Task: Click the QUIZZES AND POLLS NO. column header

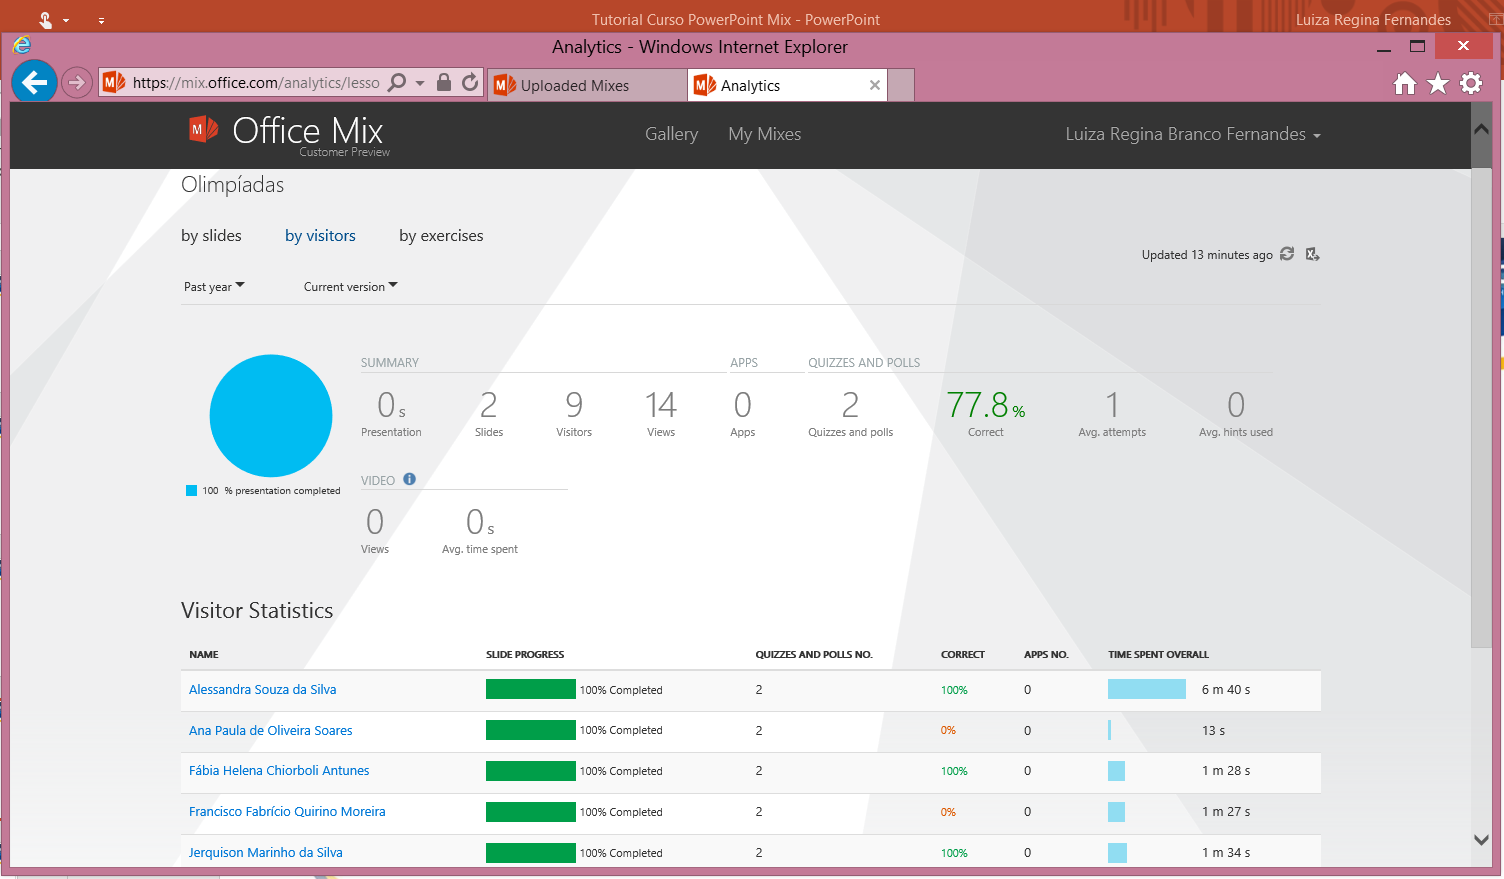Action: 814,654
